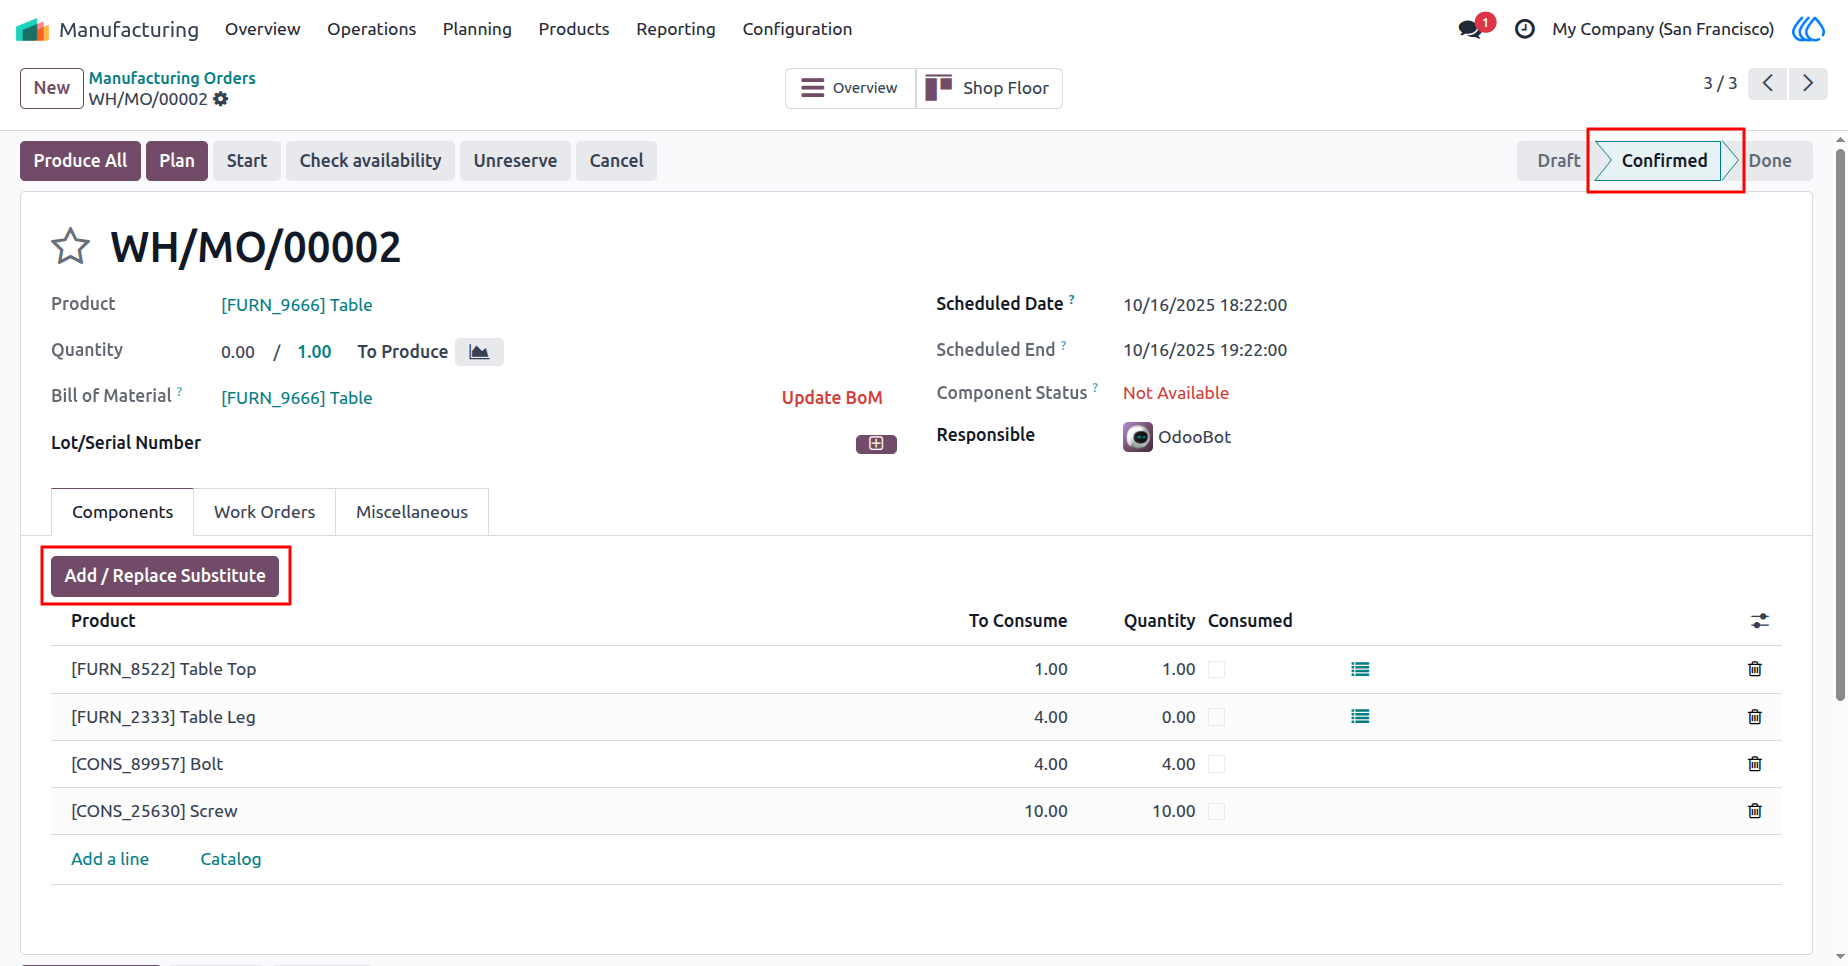
Task: Click the Unreserve button
Action: 515,161
